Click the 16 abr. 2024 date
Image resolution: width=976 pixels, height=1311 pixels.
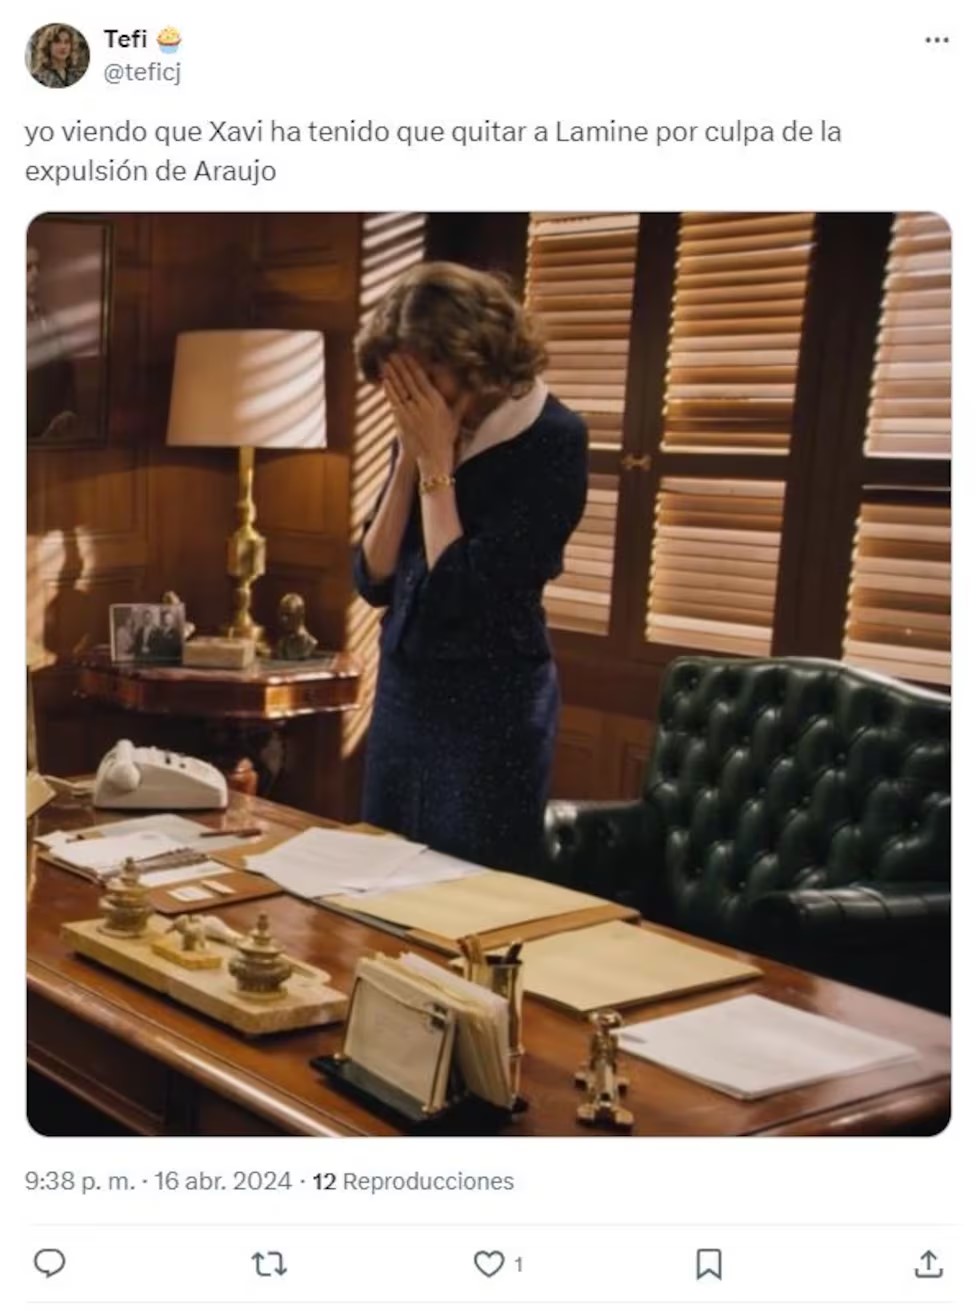[x=223, y=1181]
